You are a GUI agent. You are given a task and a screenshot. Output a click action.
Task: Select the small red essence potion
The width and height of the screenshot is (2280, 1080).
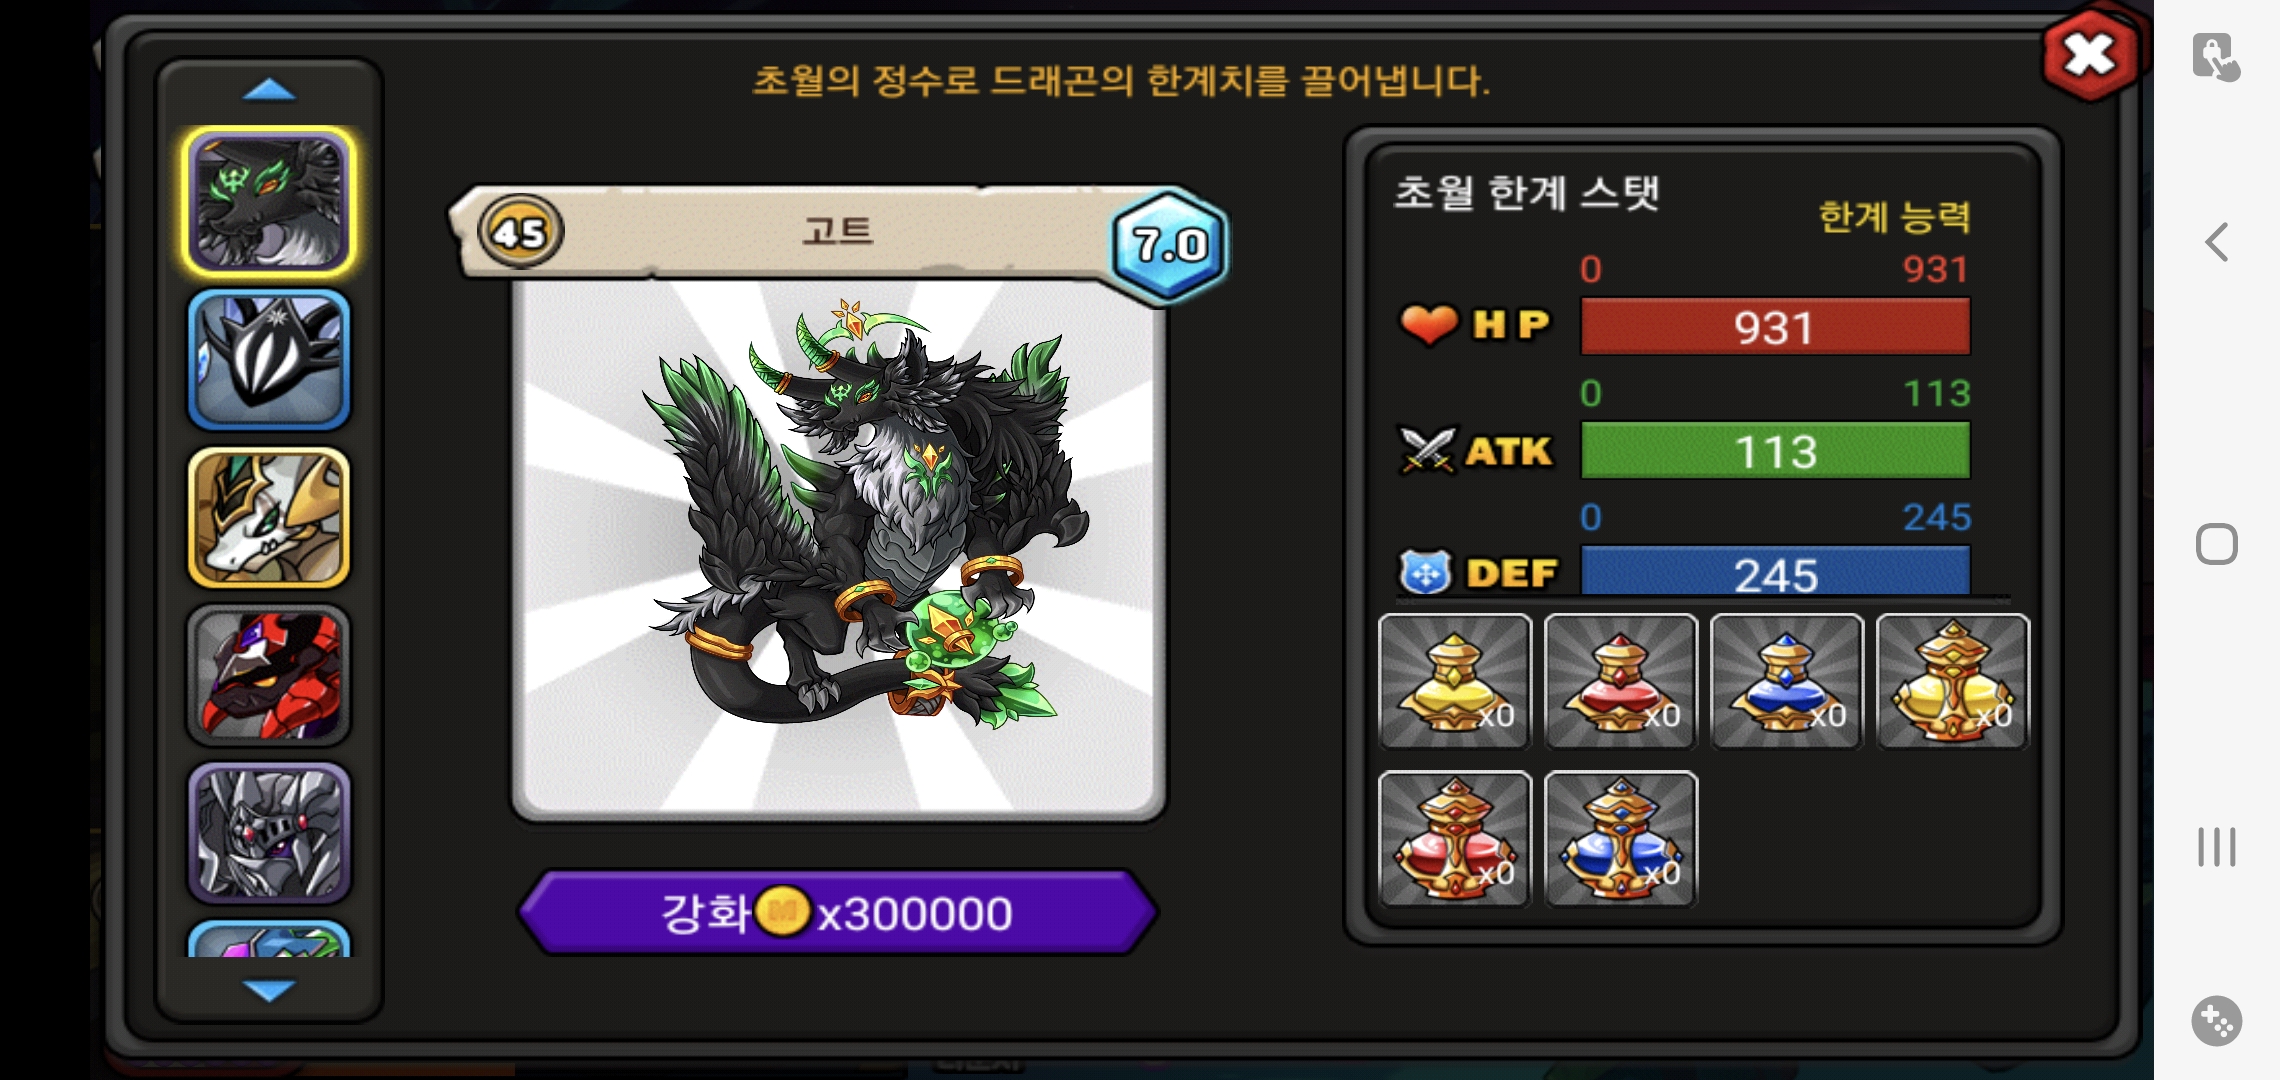[1621, 681]
